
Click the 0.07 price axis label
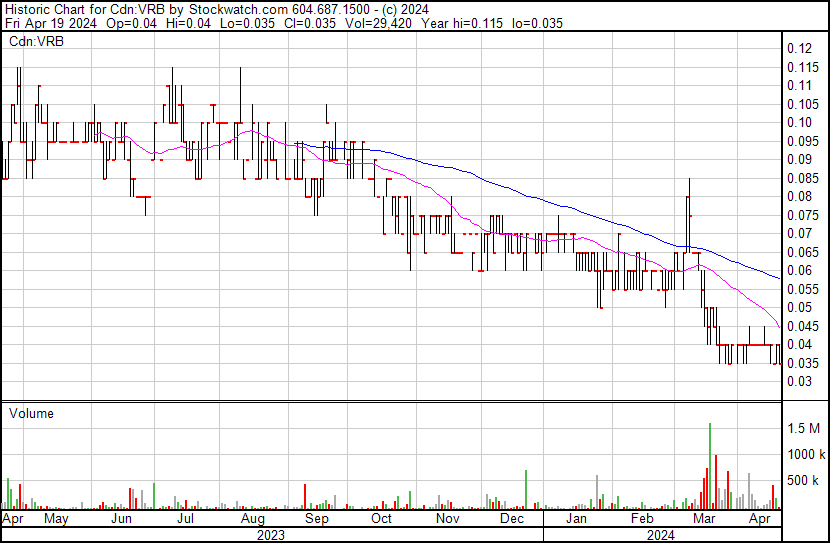click(x=799, y=233)
